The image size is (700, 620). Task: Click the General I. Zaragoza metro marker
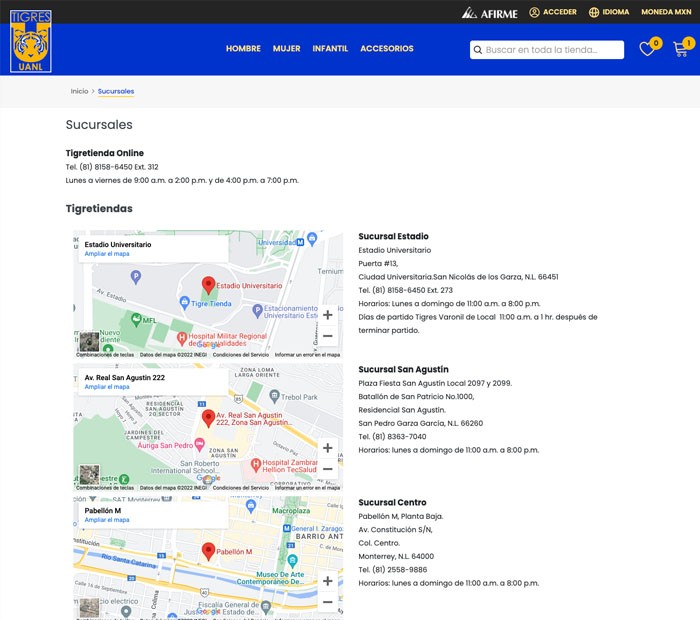(287, 528)
